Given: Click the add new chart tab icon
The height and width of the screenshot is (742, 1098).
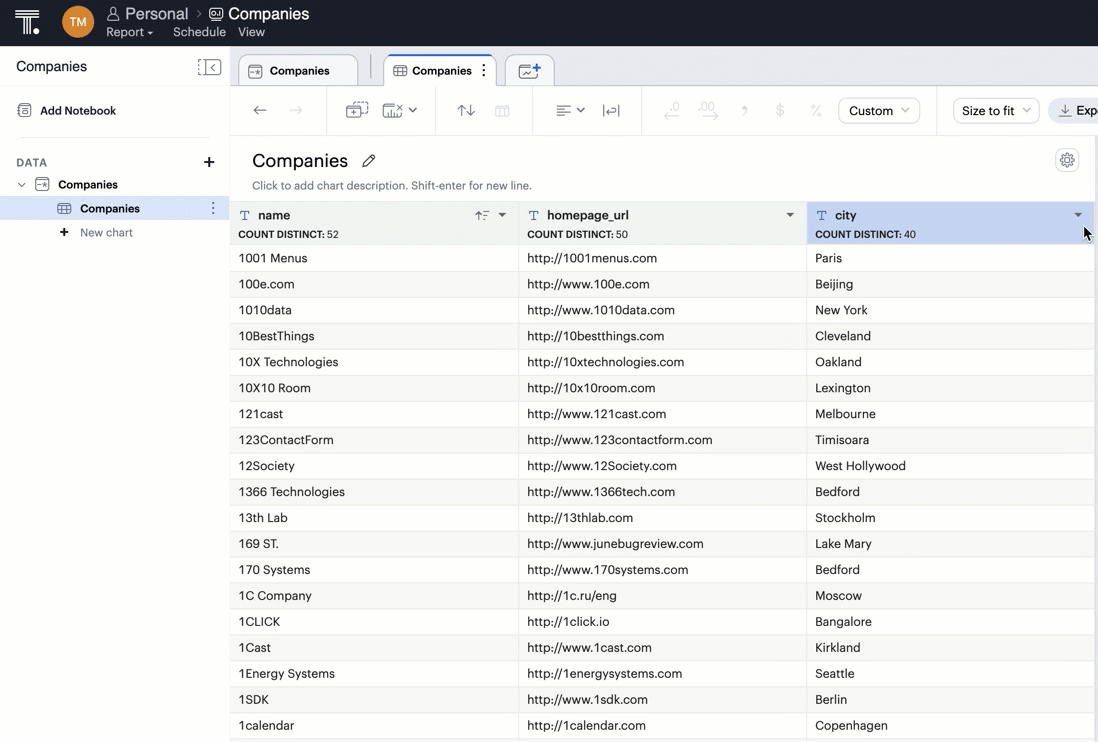Looking at the screenshot, I should coord(529,71).
